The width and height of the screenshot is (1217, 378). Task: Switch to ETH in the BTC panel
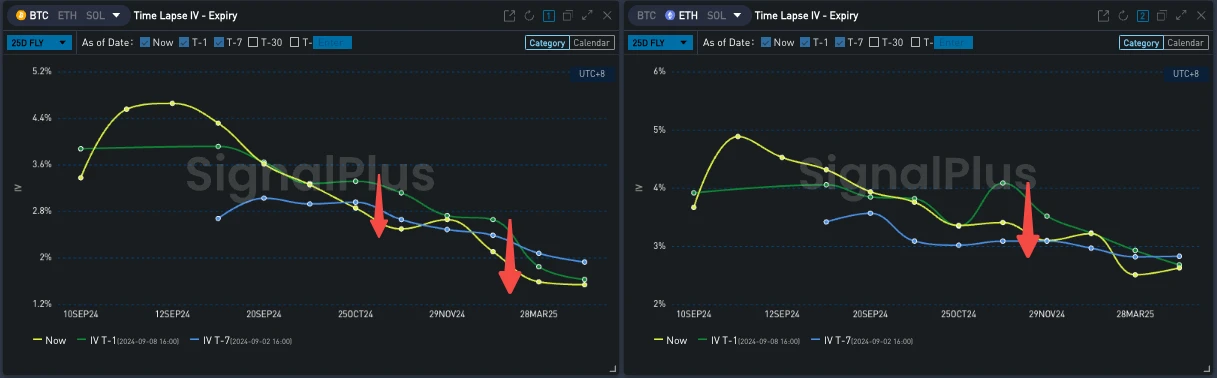click(65, 16)
